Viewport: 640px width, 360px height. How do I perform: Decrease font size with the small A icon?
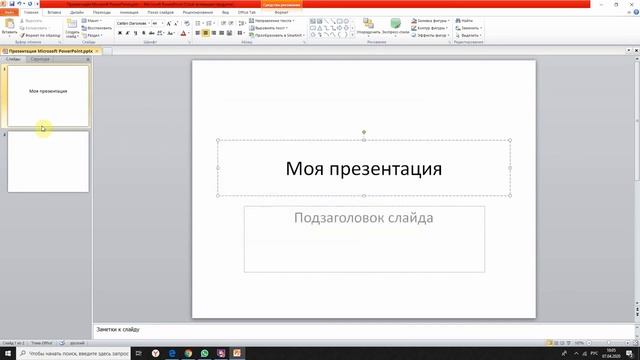[176, 24]
